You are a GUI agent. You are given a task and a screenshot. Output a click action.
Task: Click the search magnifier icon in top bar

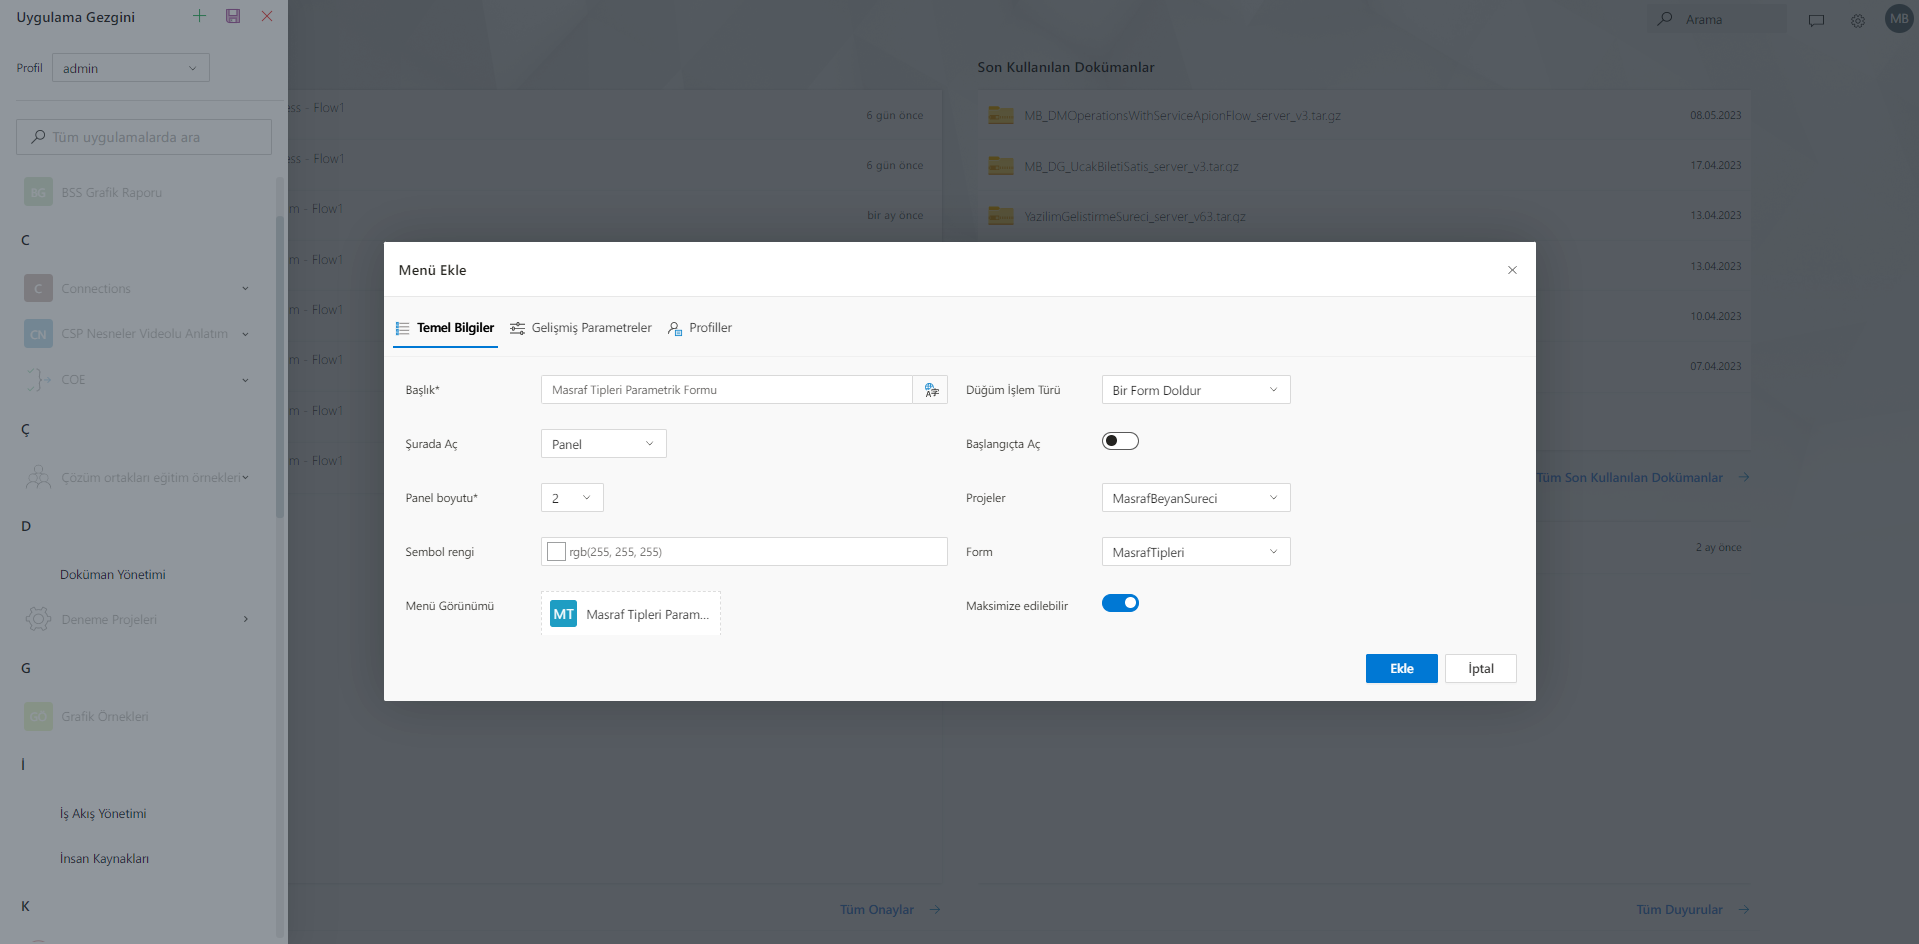1665,19
